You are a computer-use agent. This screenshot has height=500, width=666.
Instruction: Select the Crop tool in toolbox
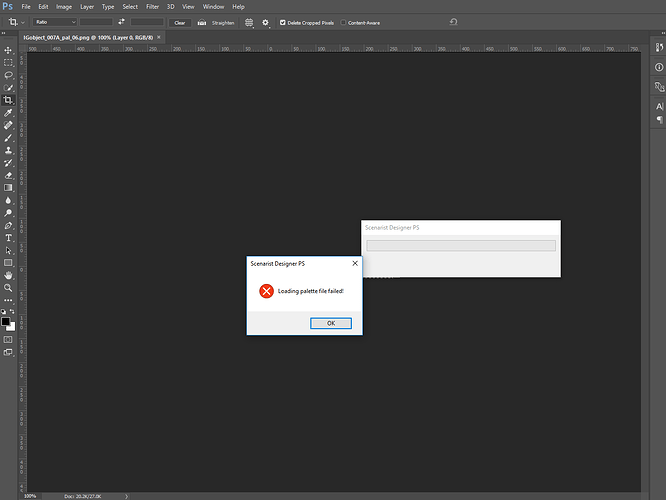tap(8, 100)
